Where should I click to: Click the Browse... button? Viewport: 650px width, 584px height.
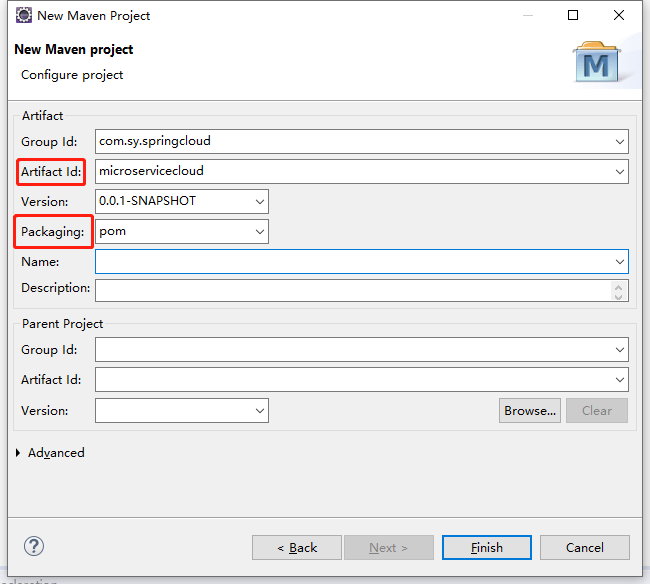click(530, 410)
